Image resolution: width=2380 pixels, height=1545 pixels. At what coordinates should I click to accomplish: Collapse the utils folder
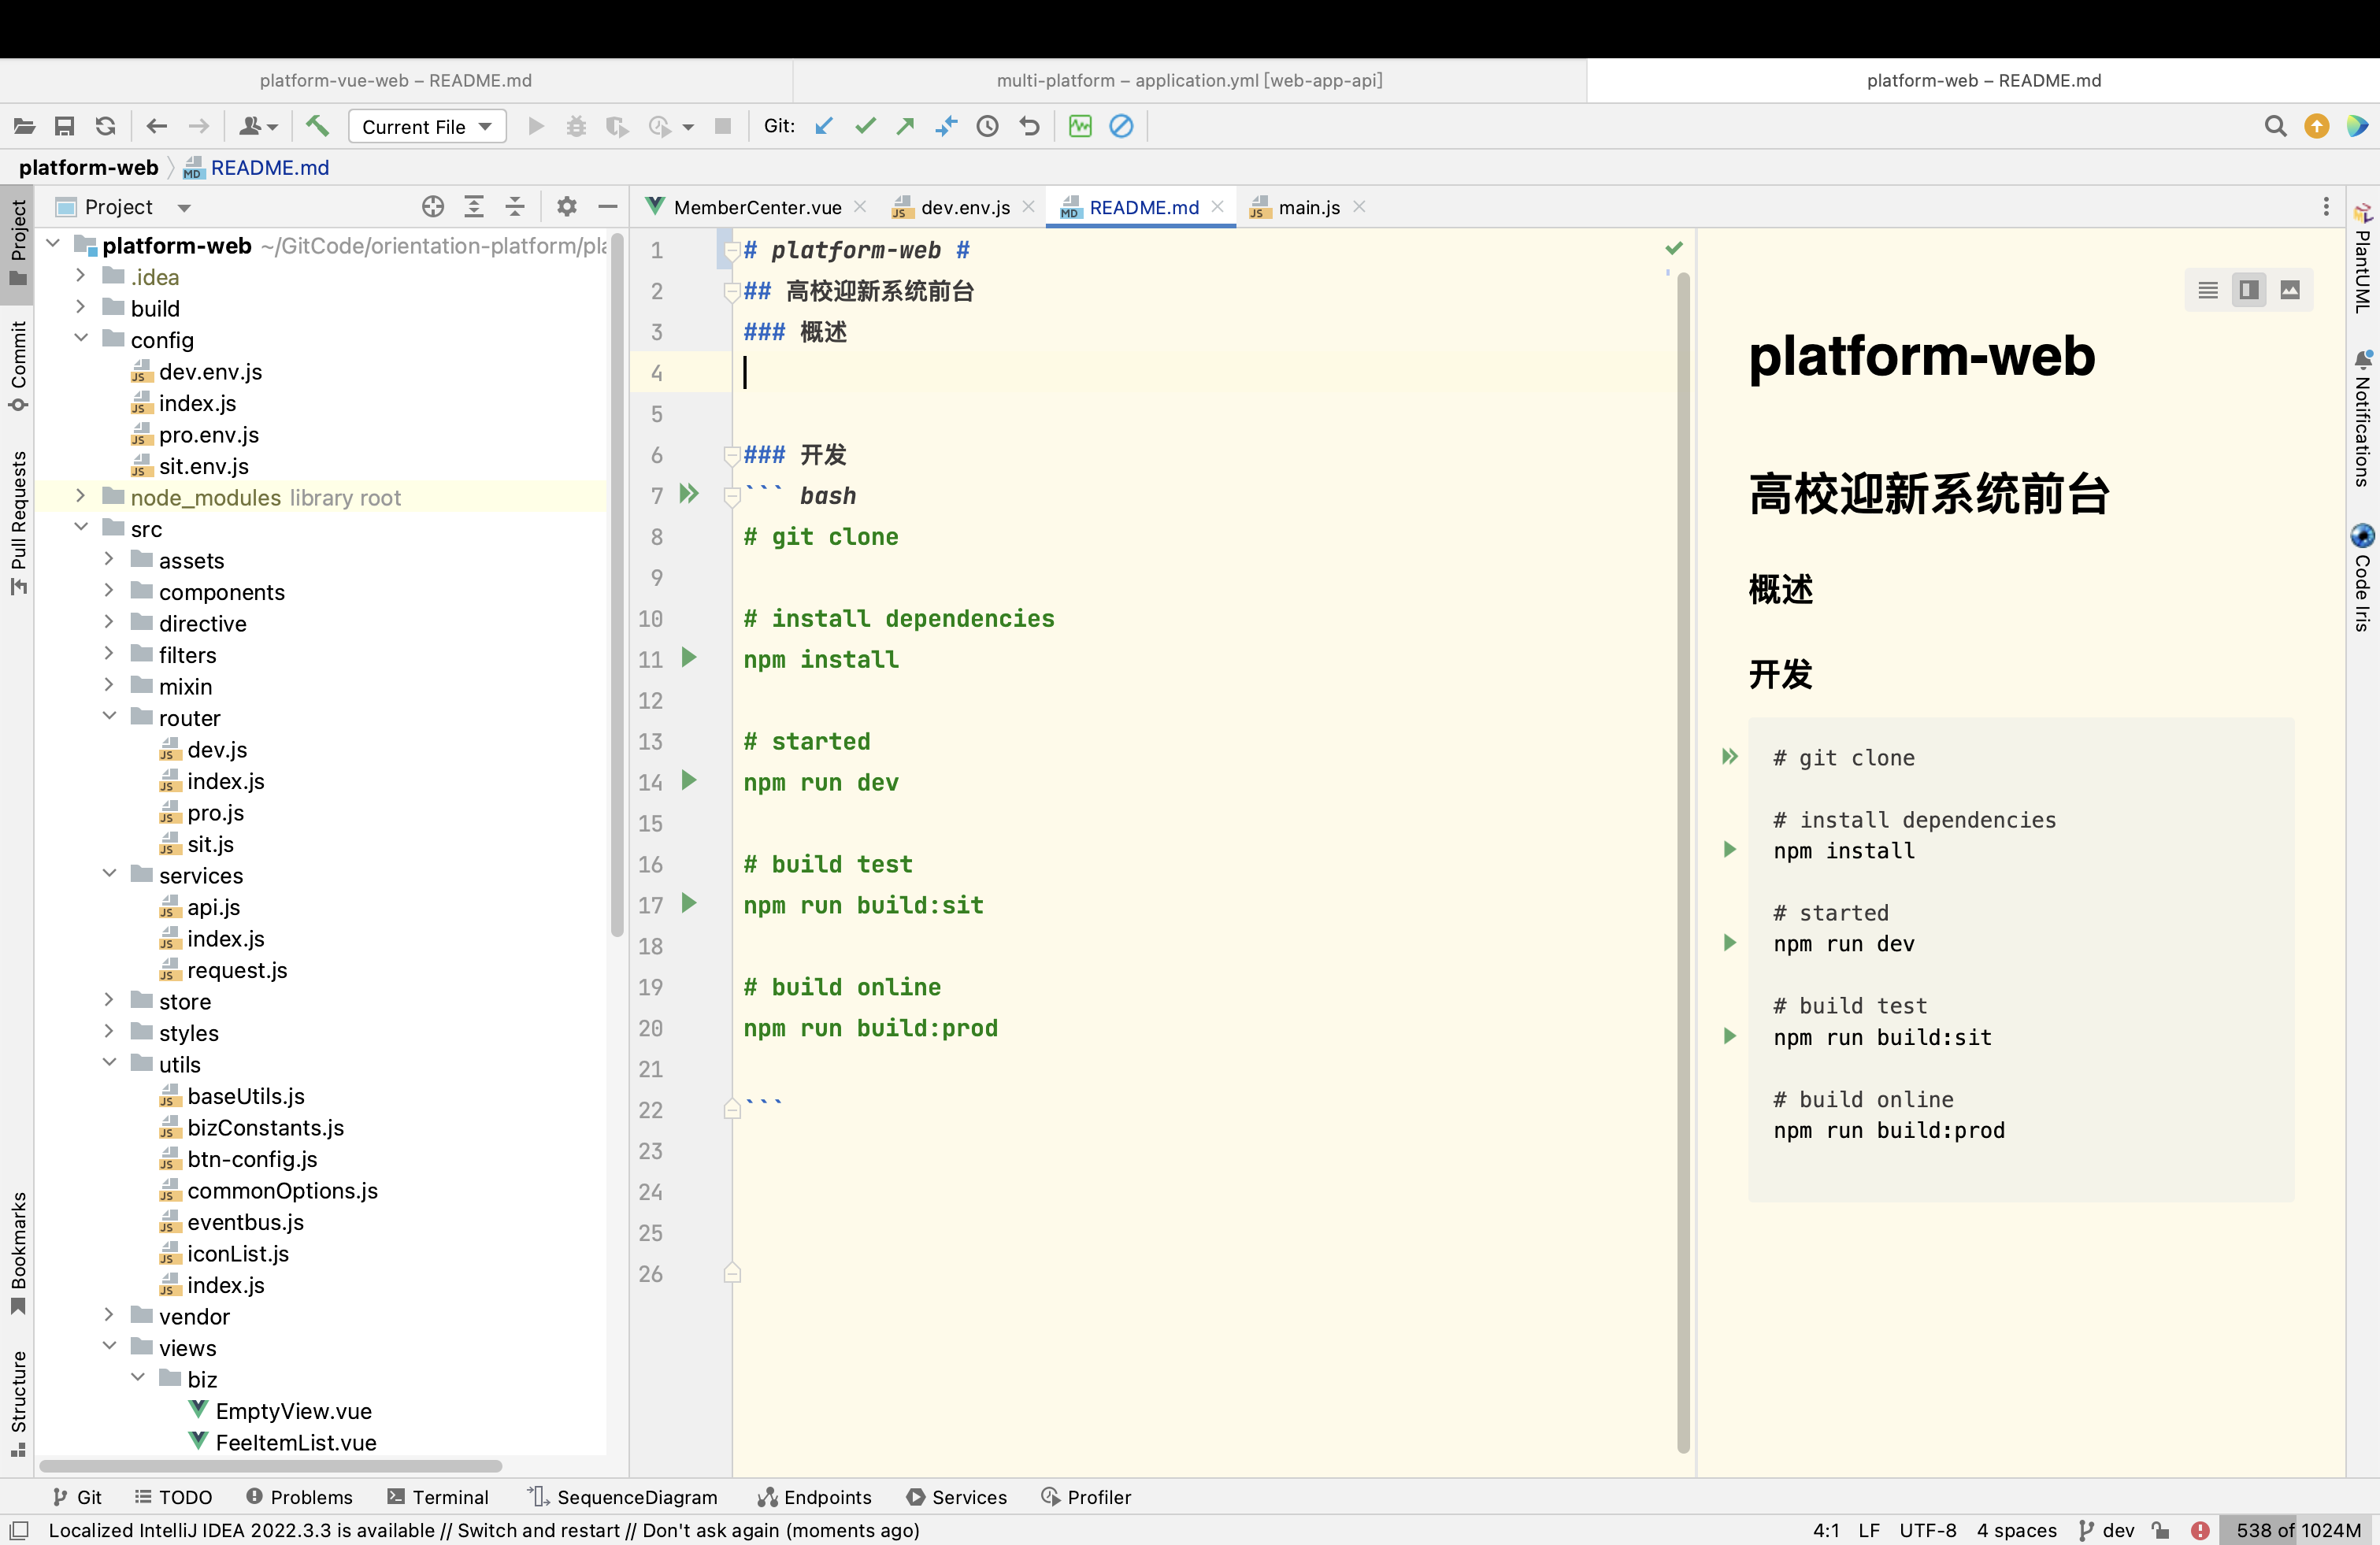click(x=109, y=1063)
